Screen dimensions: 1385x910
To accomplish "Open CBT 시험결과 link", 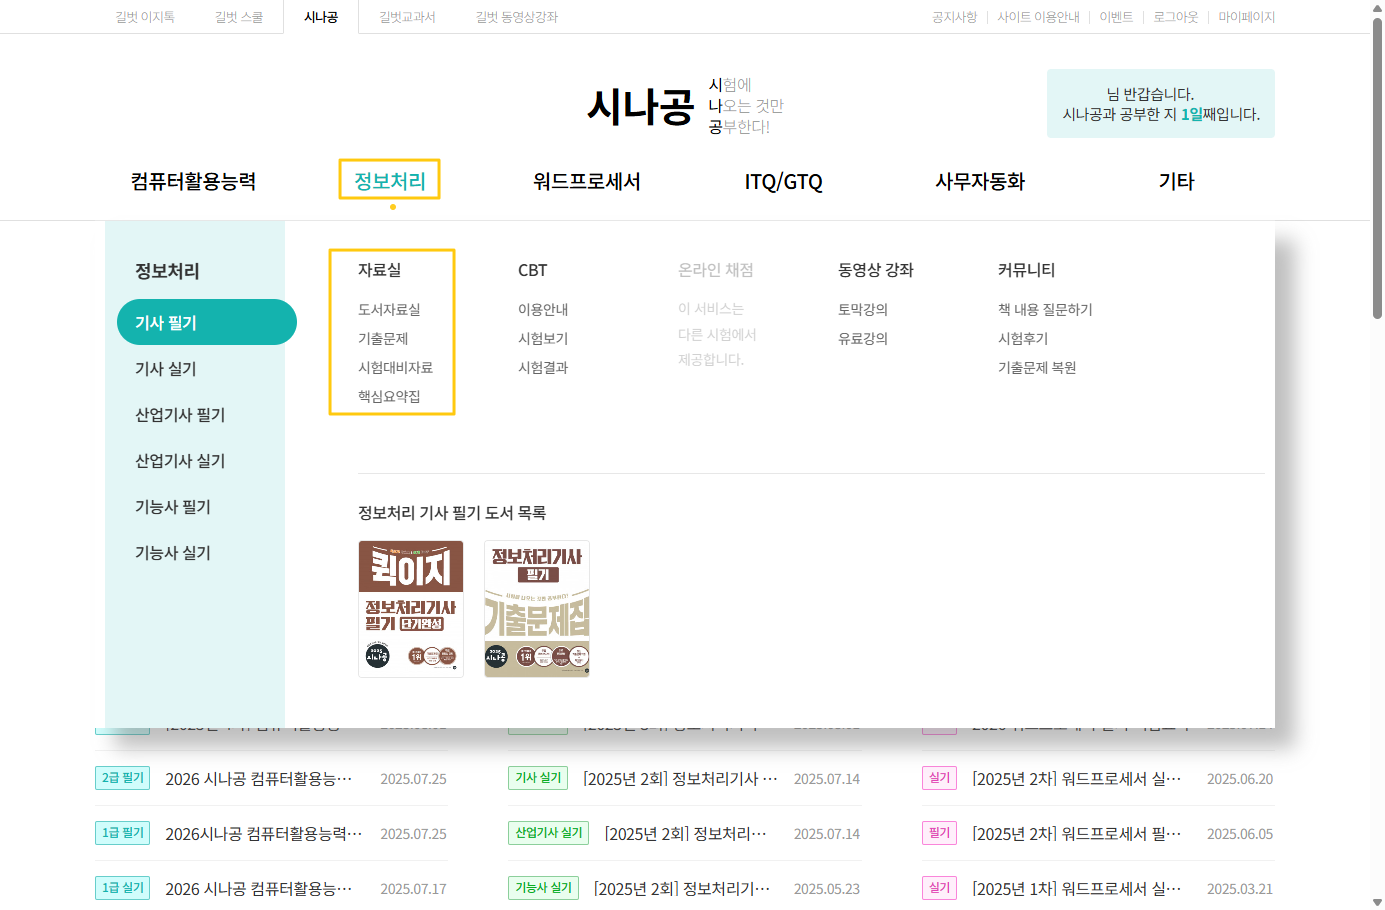I will (x=543, y=368).
